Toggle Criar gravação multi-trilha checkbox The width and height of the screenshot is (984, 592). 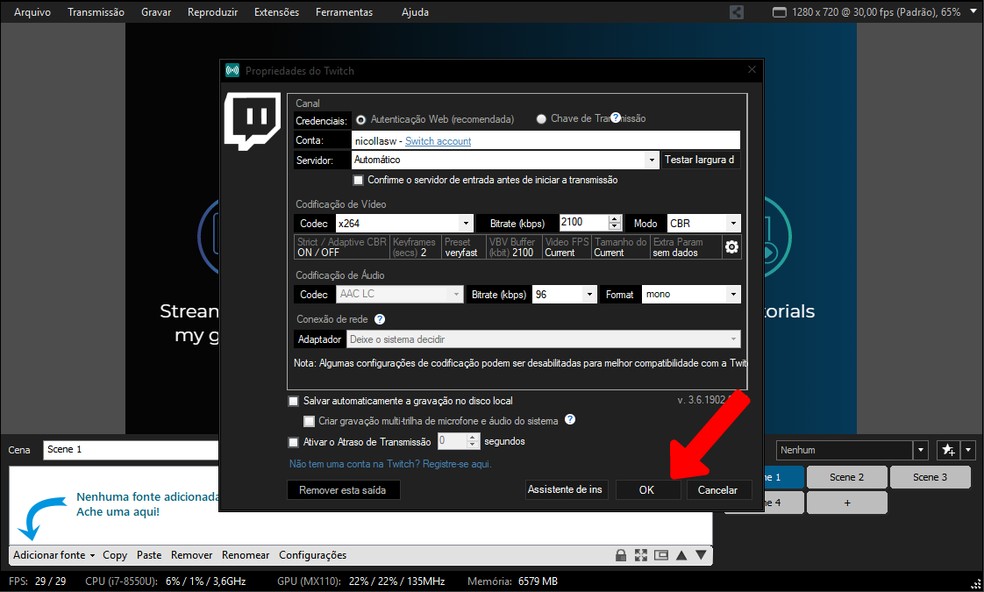(x=309, y=421)
